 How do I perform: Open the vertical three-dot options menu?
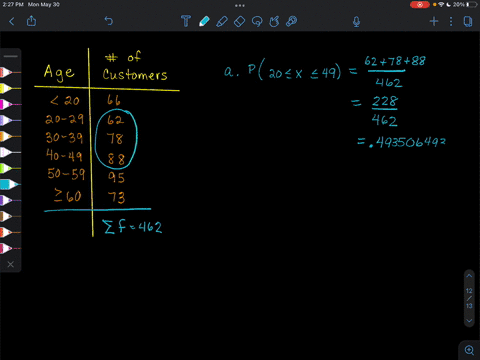pyautogui.click(x=451, y=21)
